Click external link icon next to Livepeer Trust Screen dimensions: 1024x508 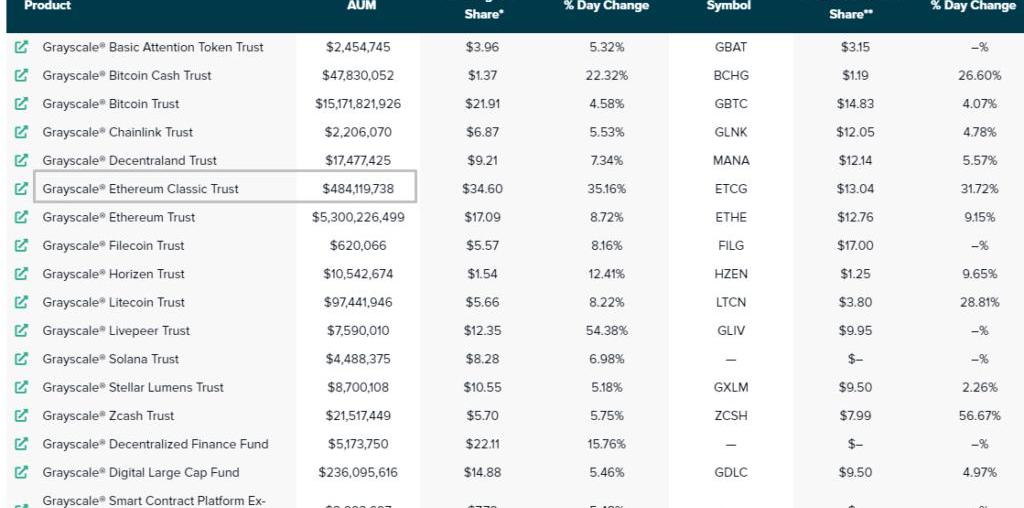point(22,331)
